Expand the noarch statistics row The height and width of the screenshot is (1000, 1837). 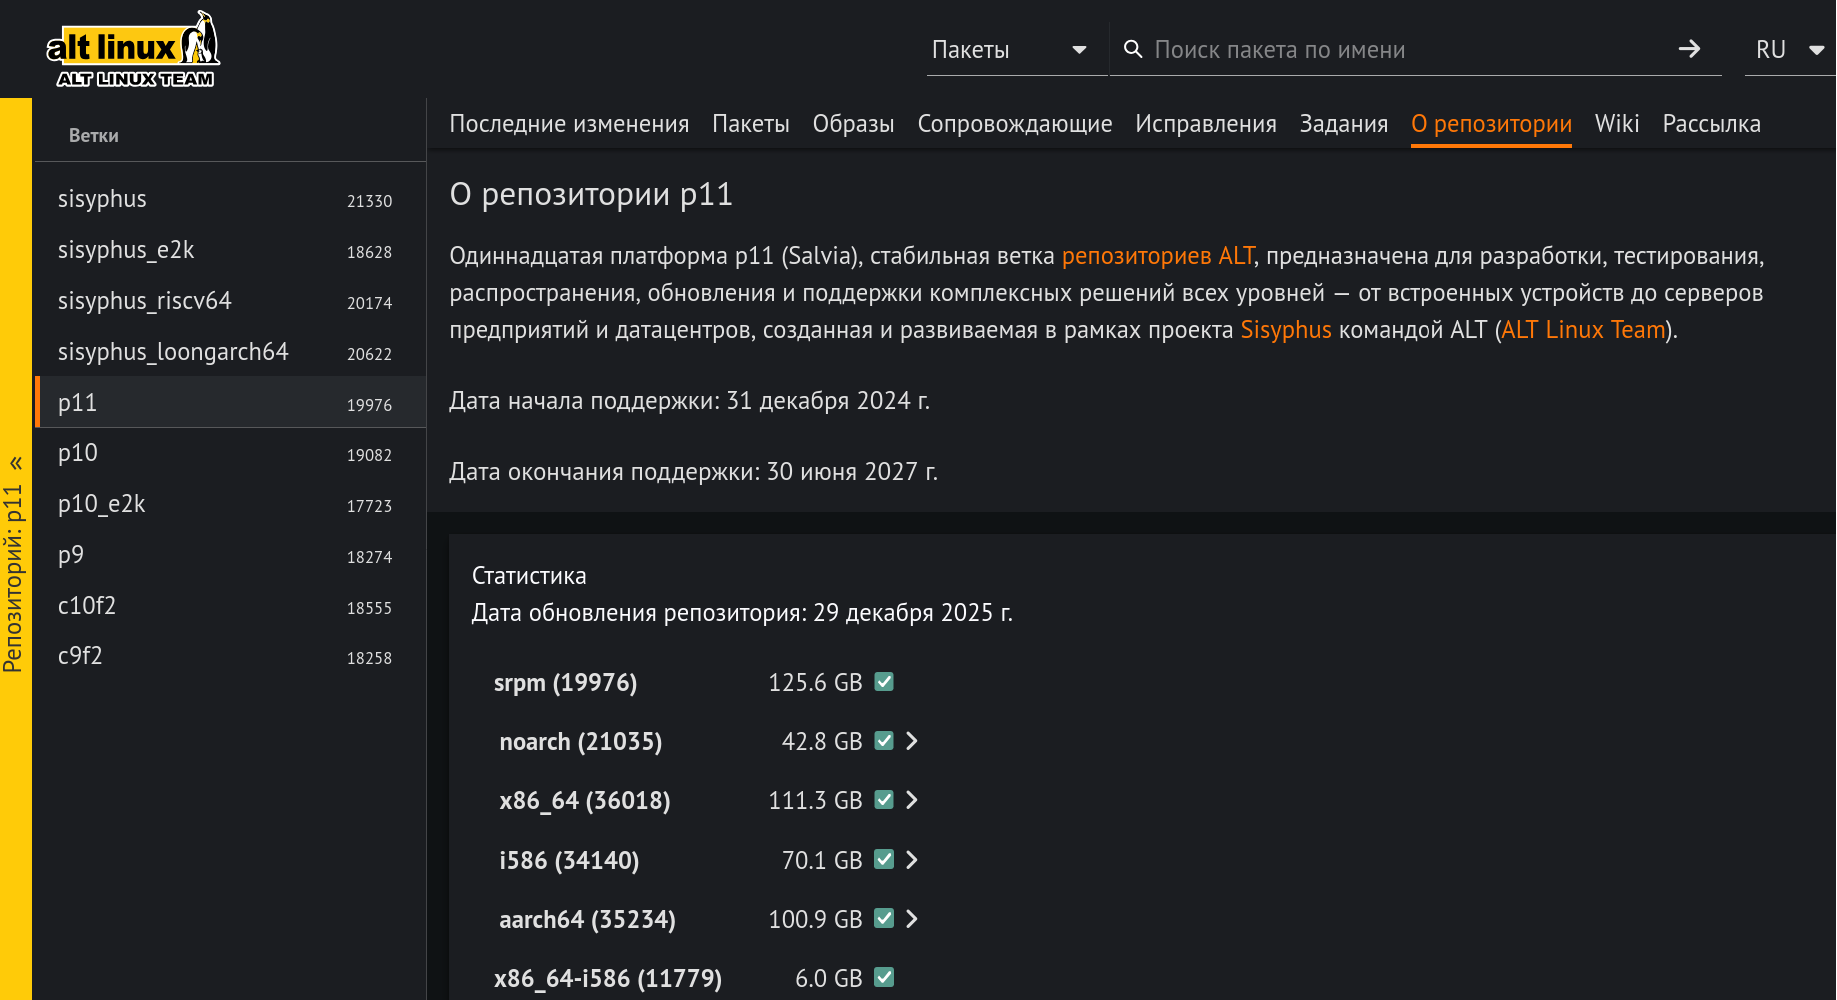(x=912, y=741)
